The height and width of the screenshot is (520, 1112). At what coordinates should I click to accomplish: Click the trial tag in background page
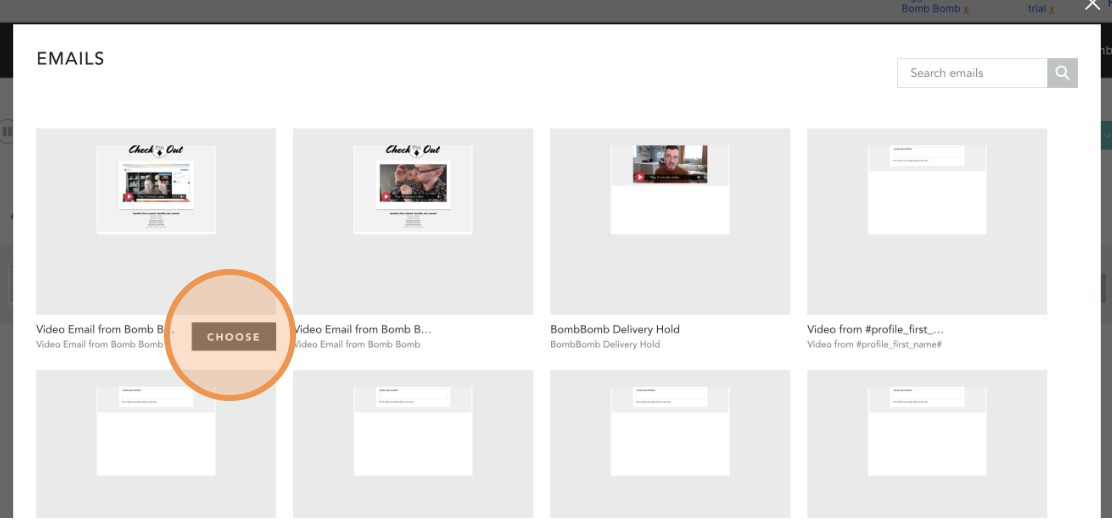click(1037, 9)
